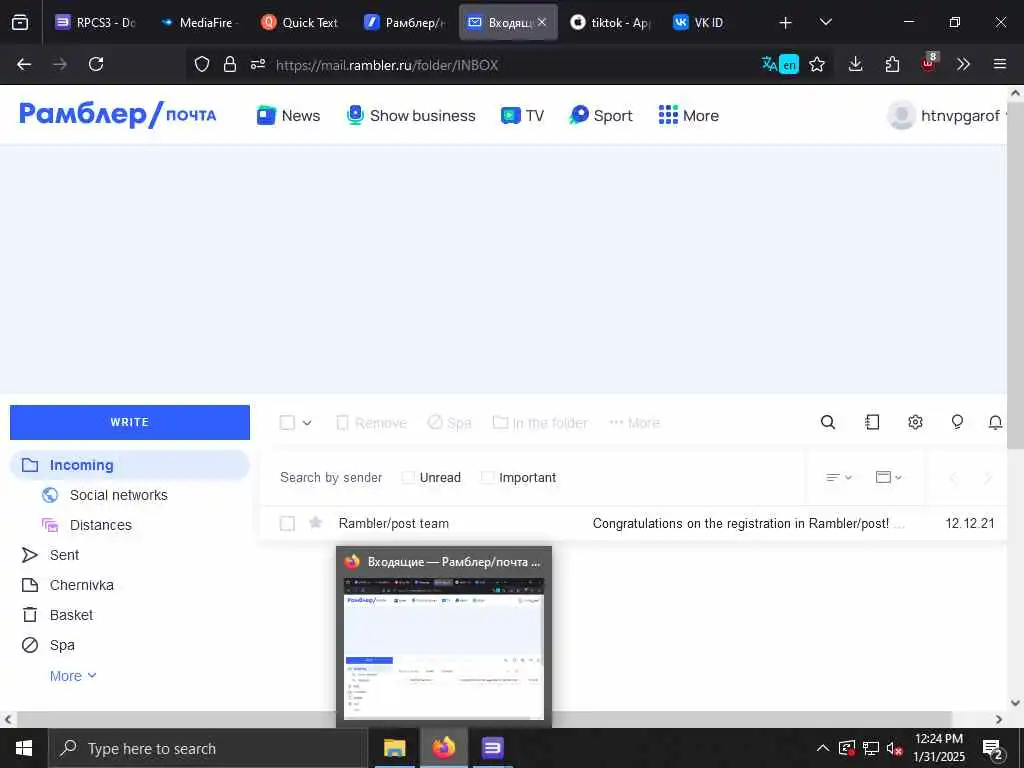Click the light bulb tips icon

[957, 423]
